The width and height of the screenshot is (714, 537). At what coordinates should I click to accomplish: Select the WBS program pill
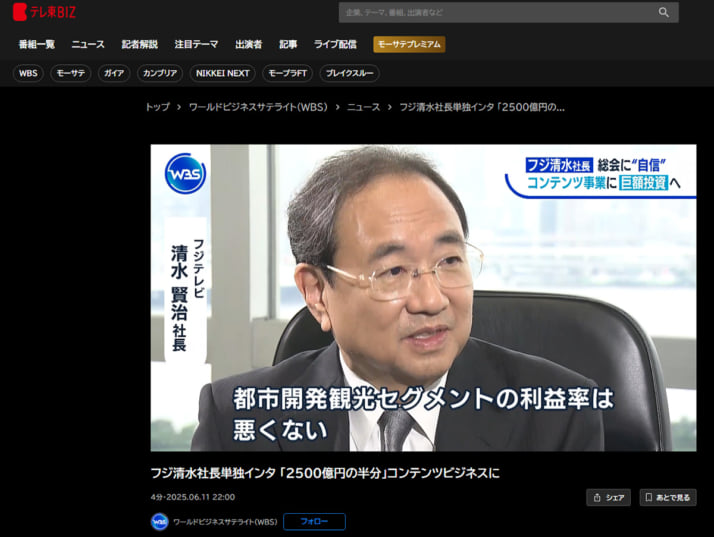(28, 73)
